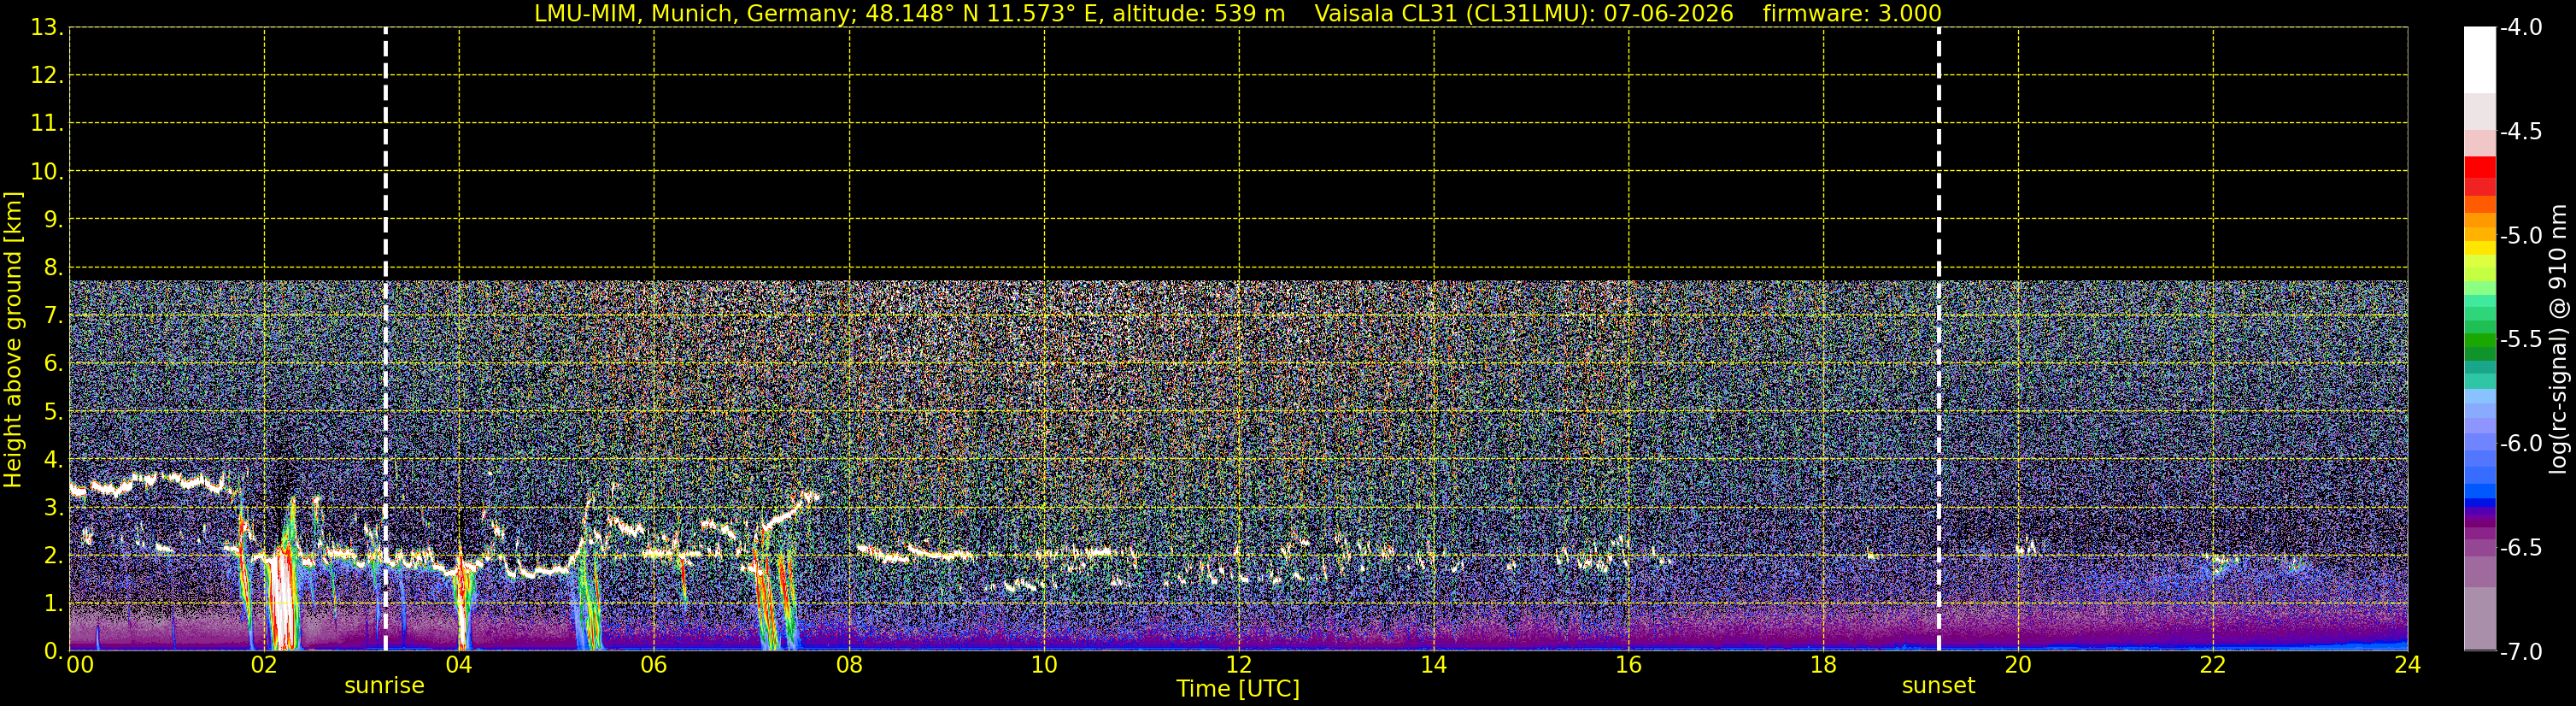
Task: Click the -7.0 colorbar tick label
Action: coord(2520,652)
